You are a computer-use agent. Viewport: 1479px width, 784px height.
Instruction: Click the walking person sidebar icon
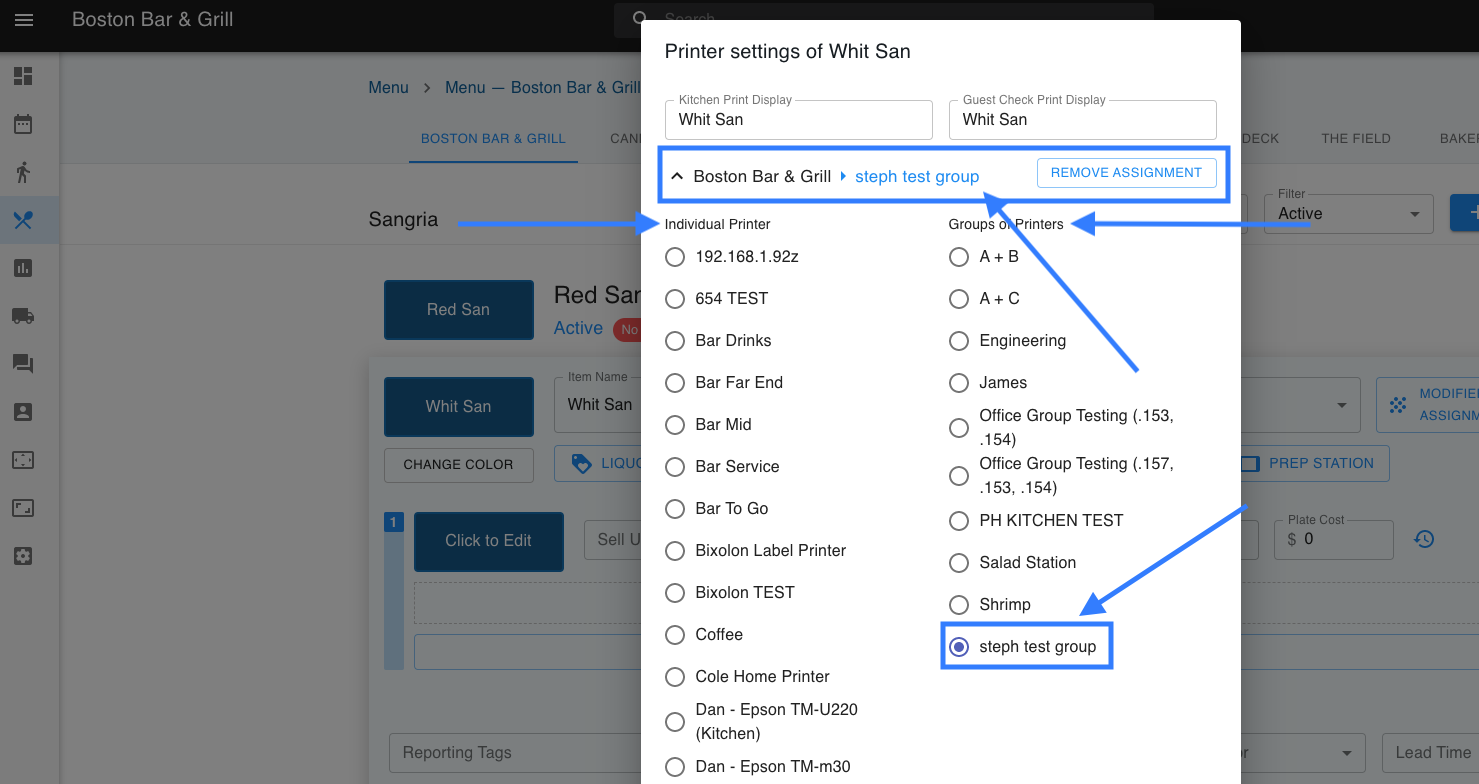pyautogui.click(x=23, y=172)
